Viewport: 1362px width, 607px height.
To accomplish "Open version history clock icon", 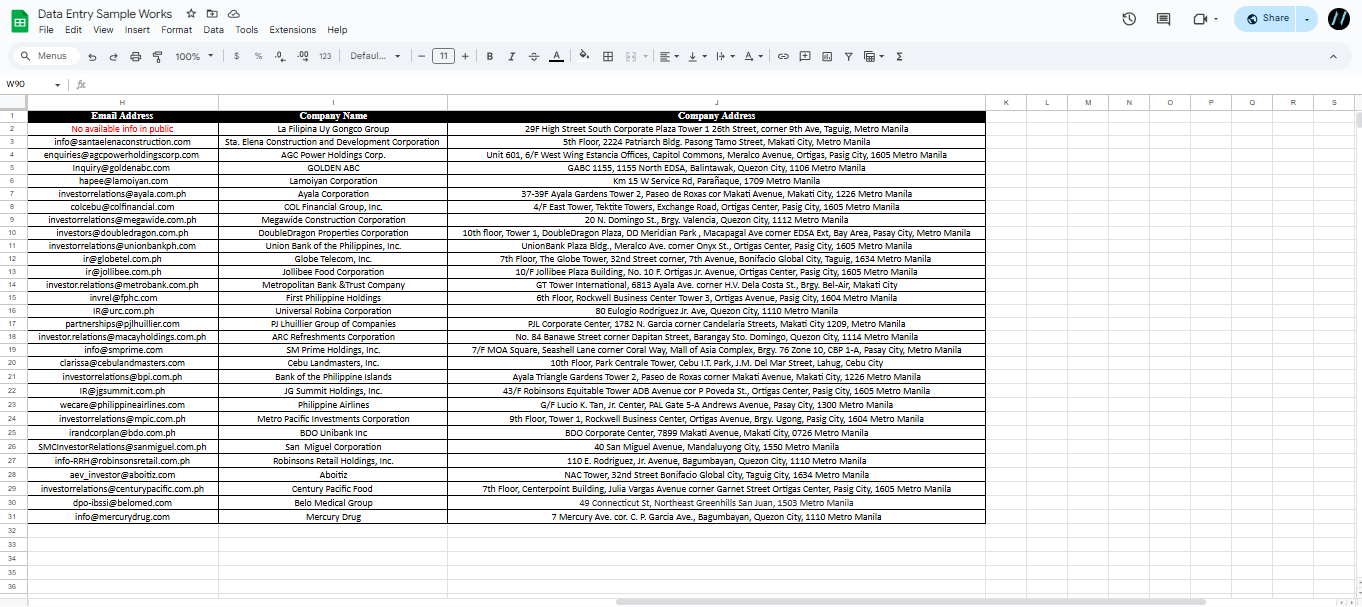I will pos(1129,18).
